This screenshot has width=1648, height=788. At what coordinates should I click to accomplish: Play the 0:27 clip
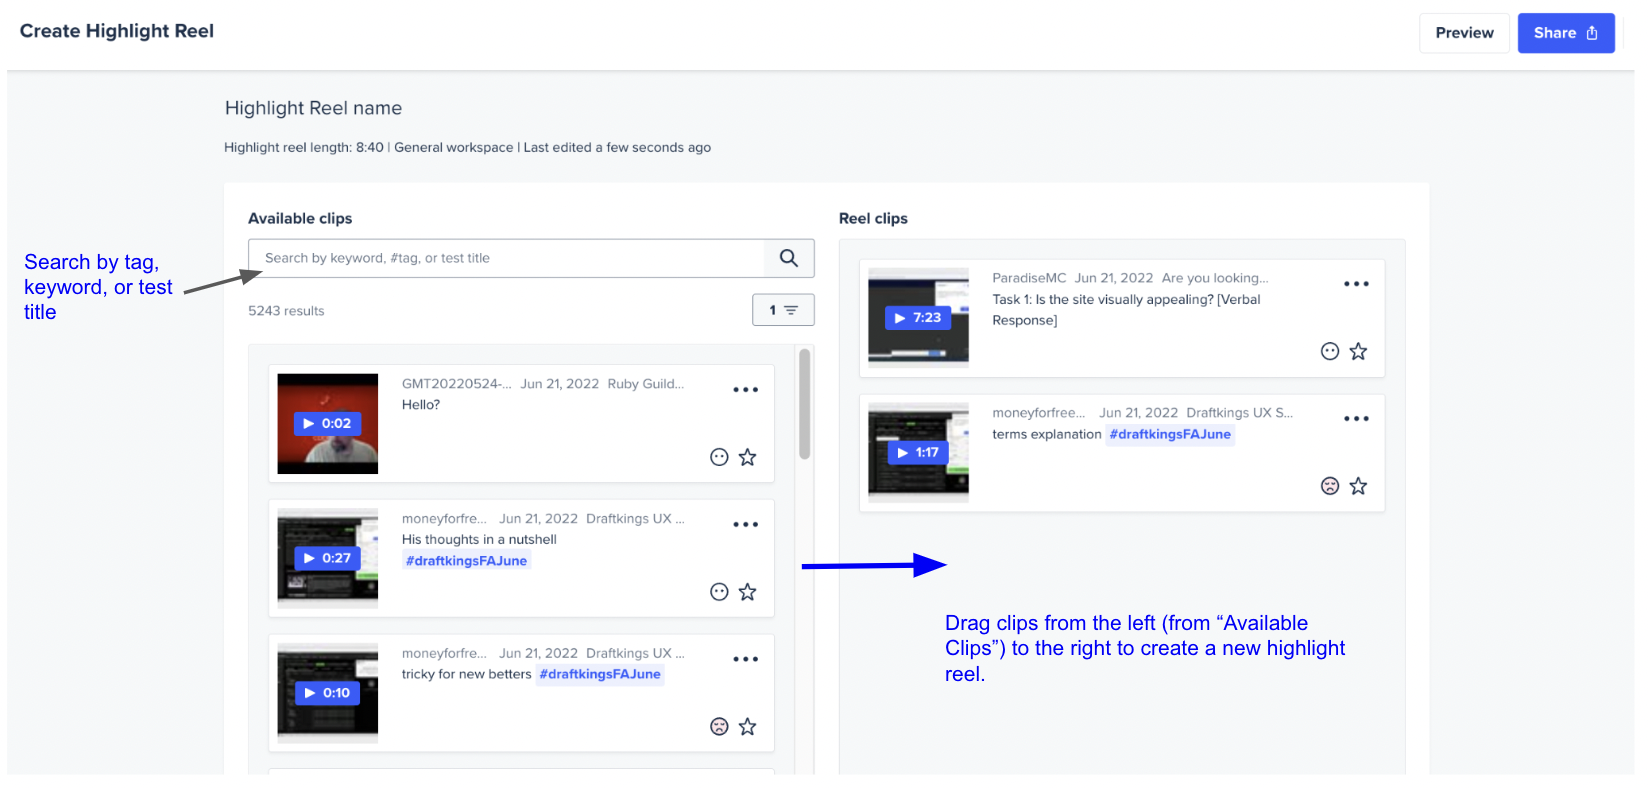tap(327, 558)
